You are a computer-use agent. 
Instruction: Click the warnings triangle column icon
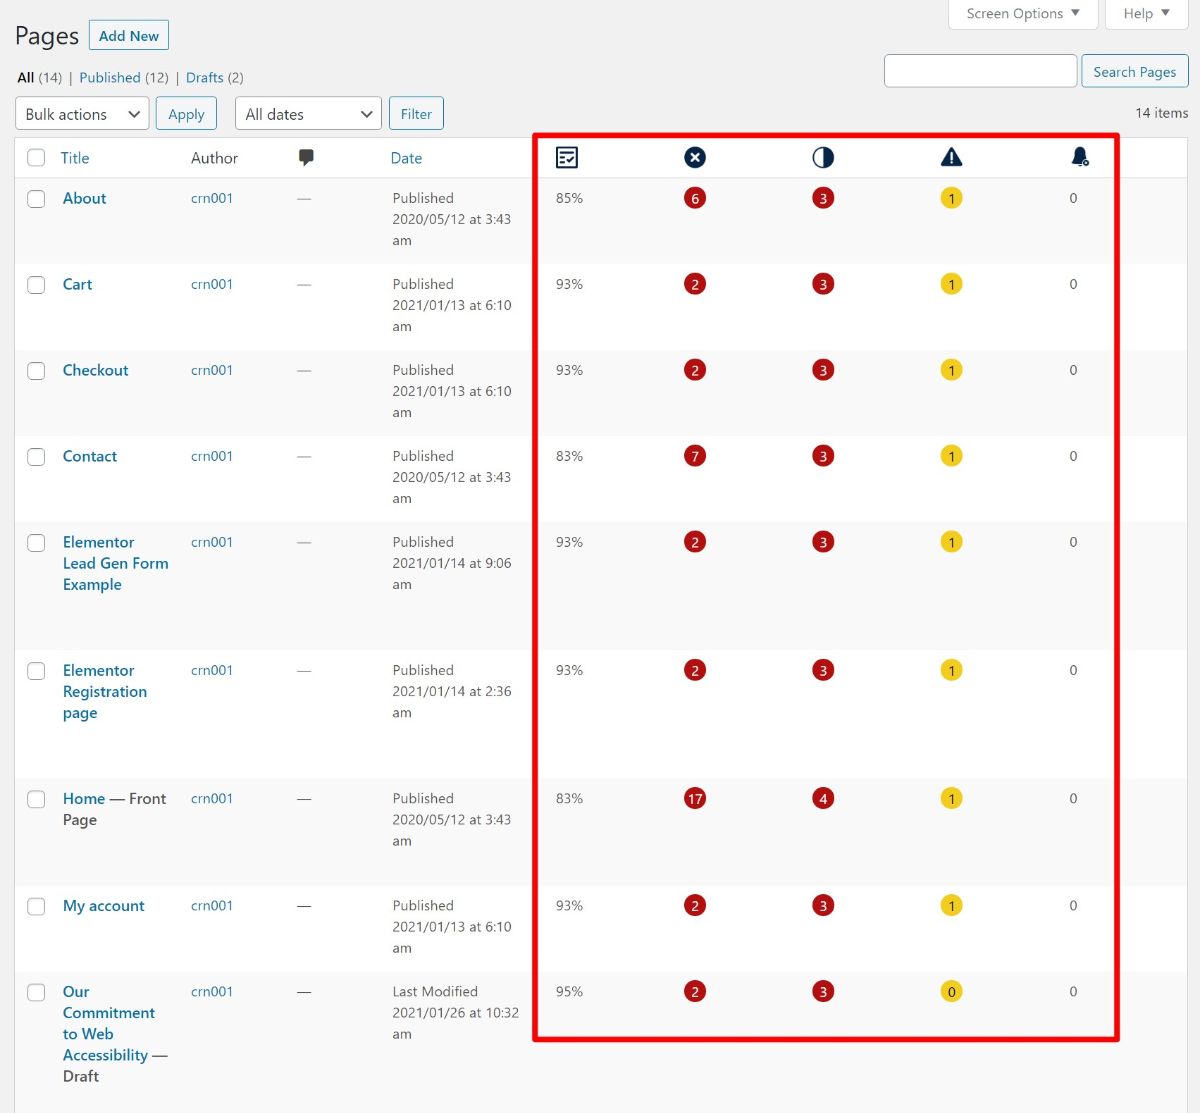(951, 157)
